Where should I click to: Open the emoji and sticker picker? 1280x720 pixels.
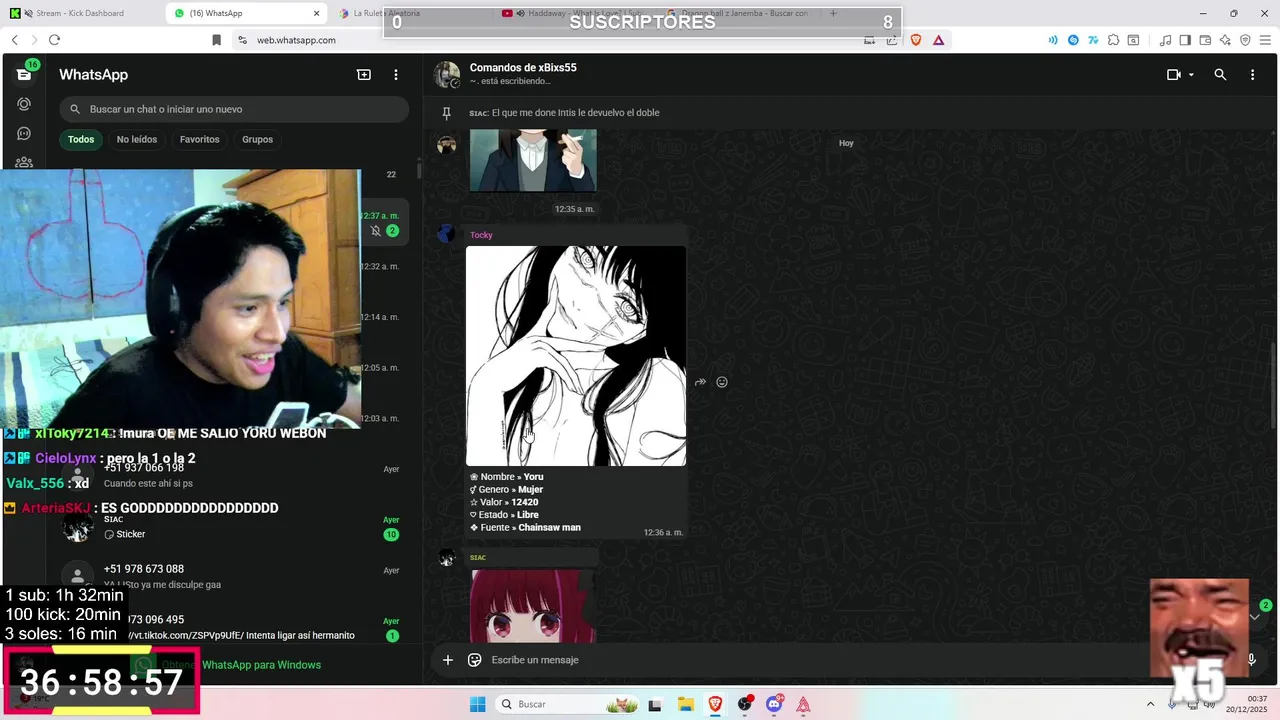tap(475, 660)
